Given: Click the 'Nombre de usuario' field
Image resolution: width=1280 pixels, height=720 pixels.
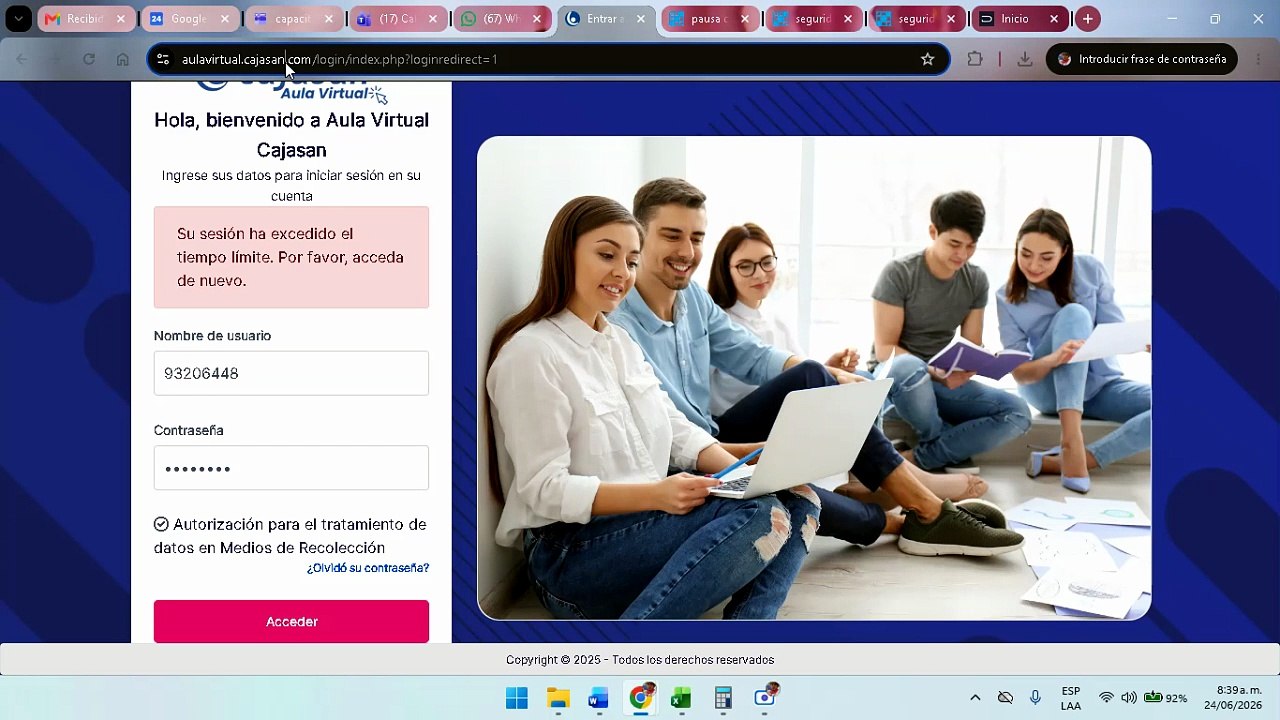Looking at the screenshot, I should coord(291,373).
